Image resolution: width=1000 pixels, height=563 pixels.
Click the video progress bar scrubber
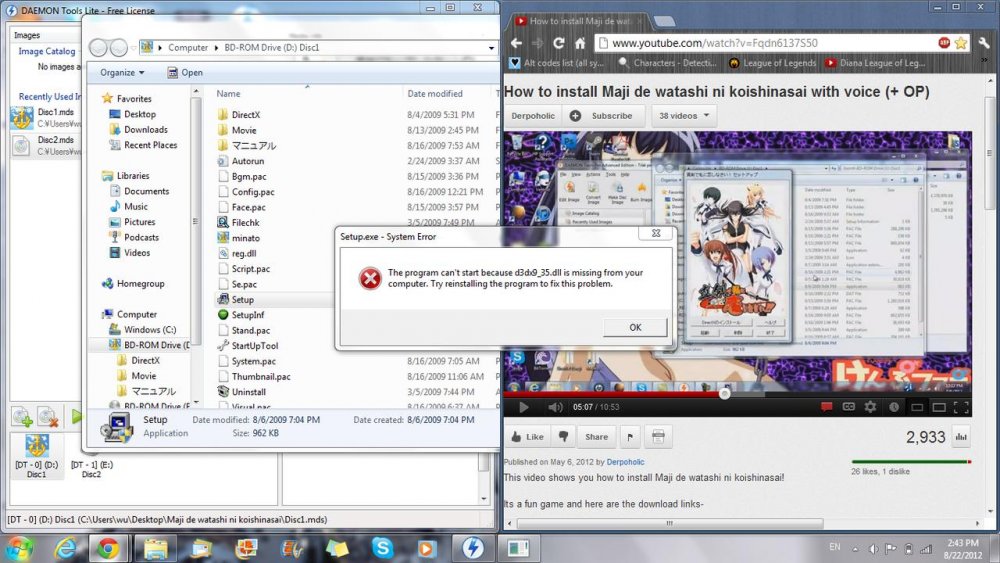coord(724,393)
